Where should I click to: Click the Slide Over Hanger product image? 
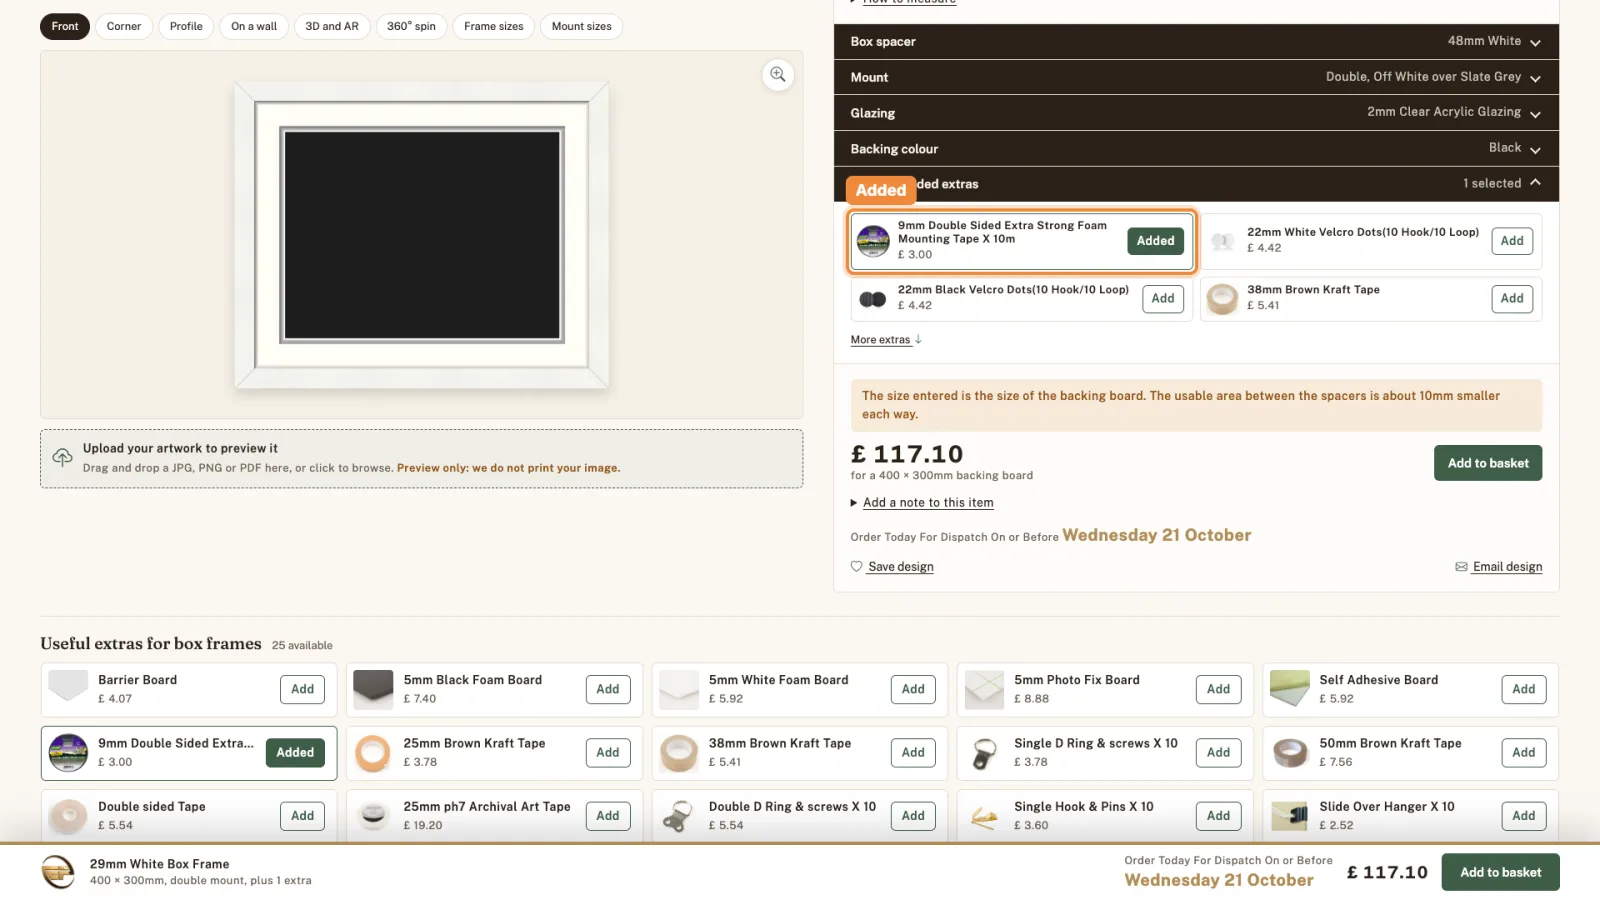pyautogui.click(x=1290, y=816)
